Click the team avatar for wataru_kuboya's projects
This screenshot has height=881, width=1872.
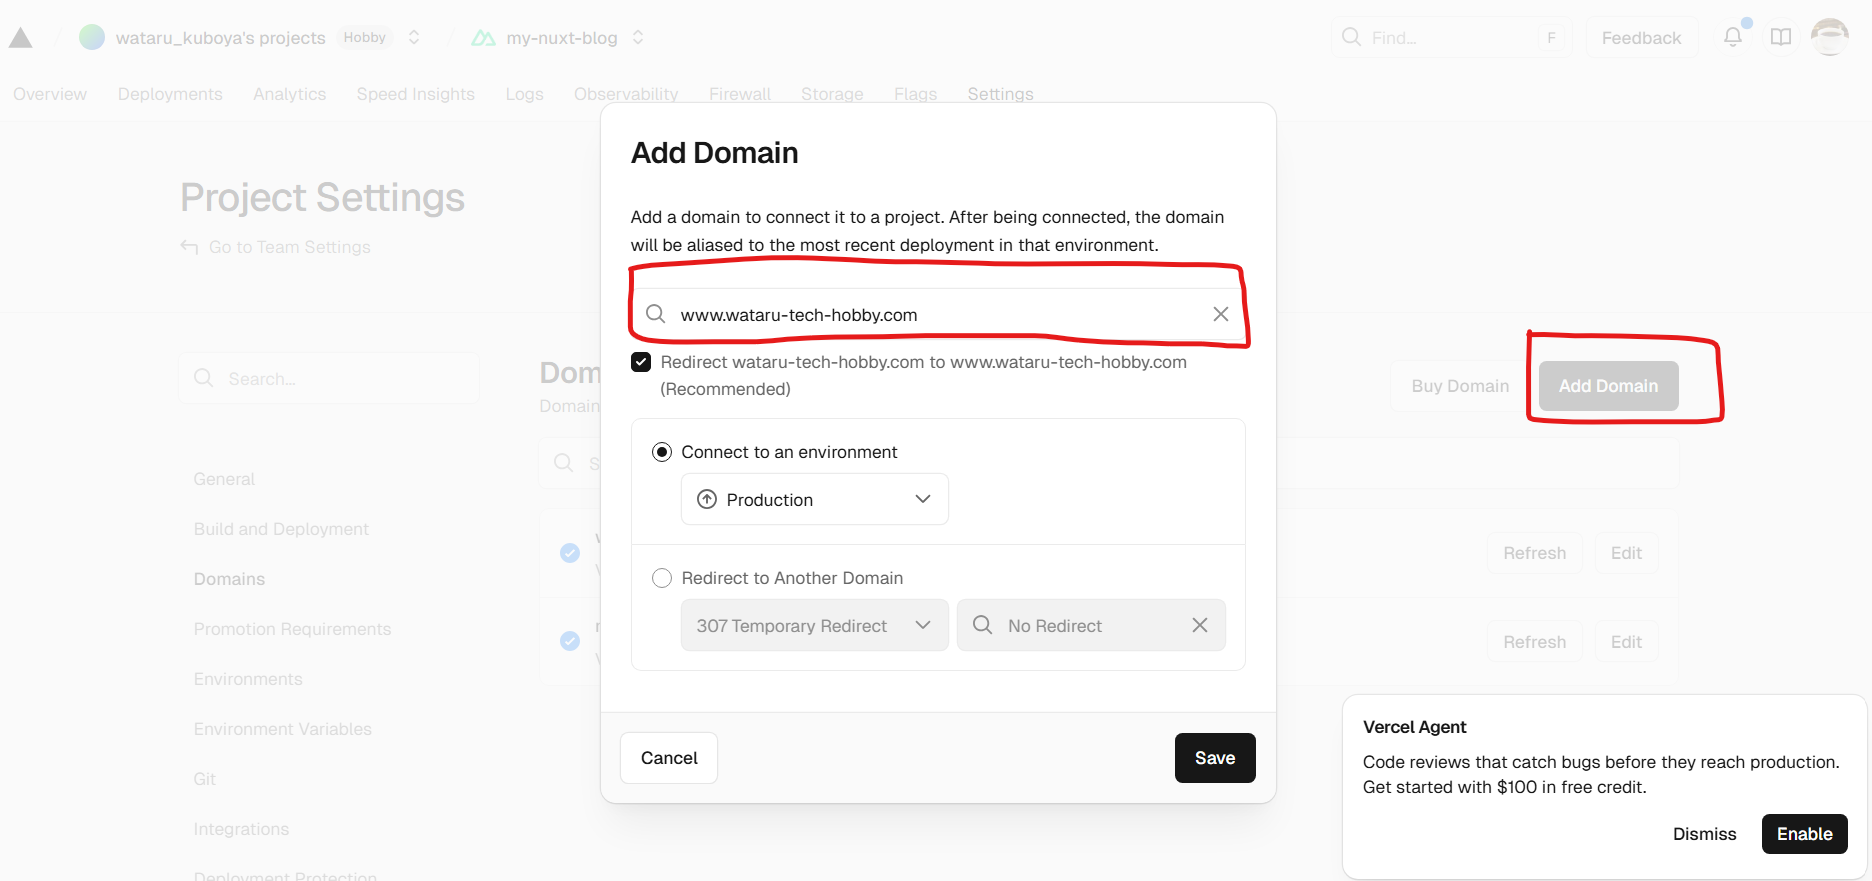(x=92, y=38)
